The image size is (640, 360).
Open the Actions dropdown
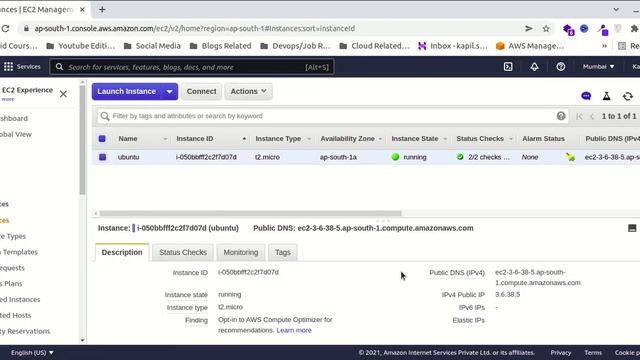coord(248,91)
